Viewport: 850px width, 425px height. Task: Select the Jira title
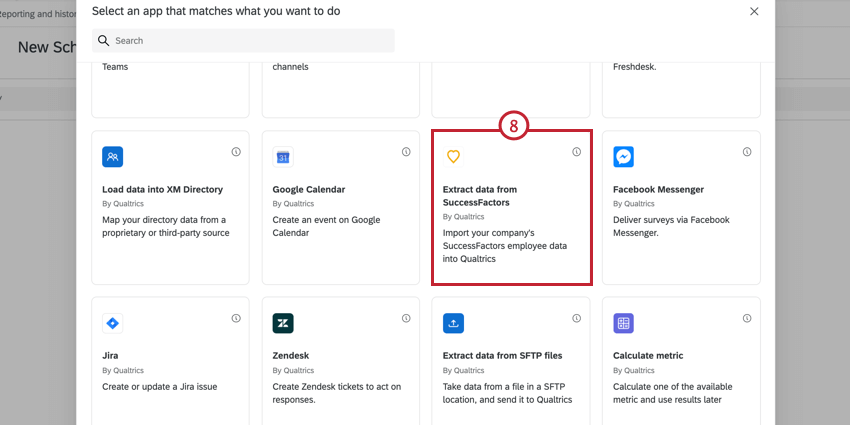coord(110,356)
